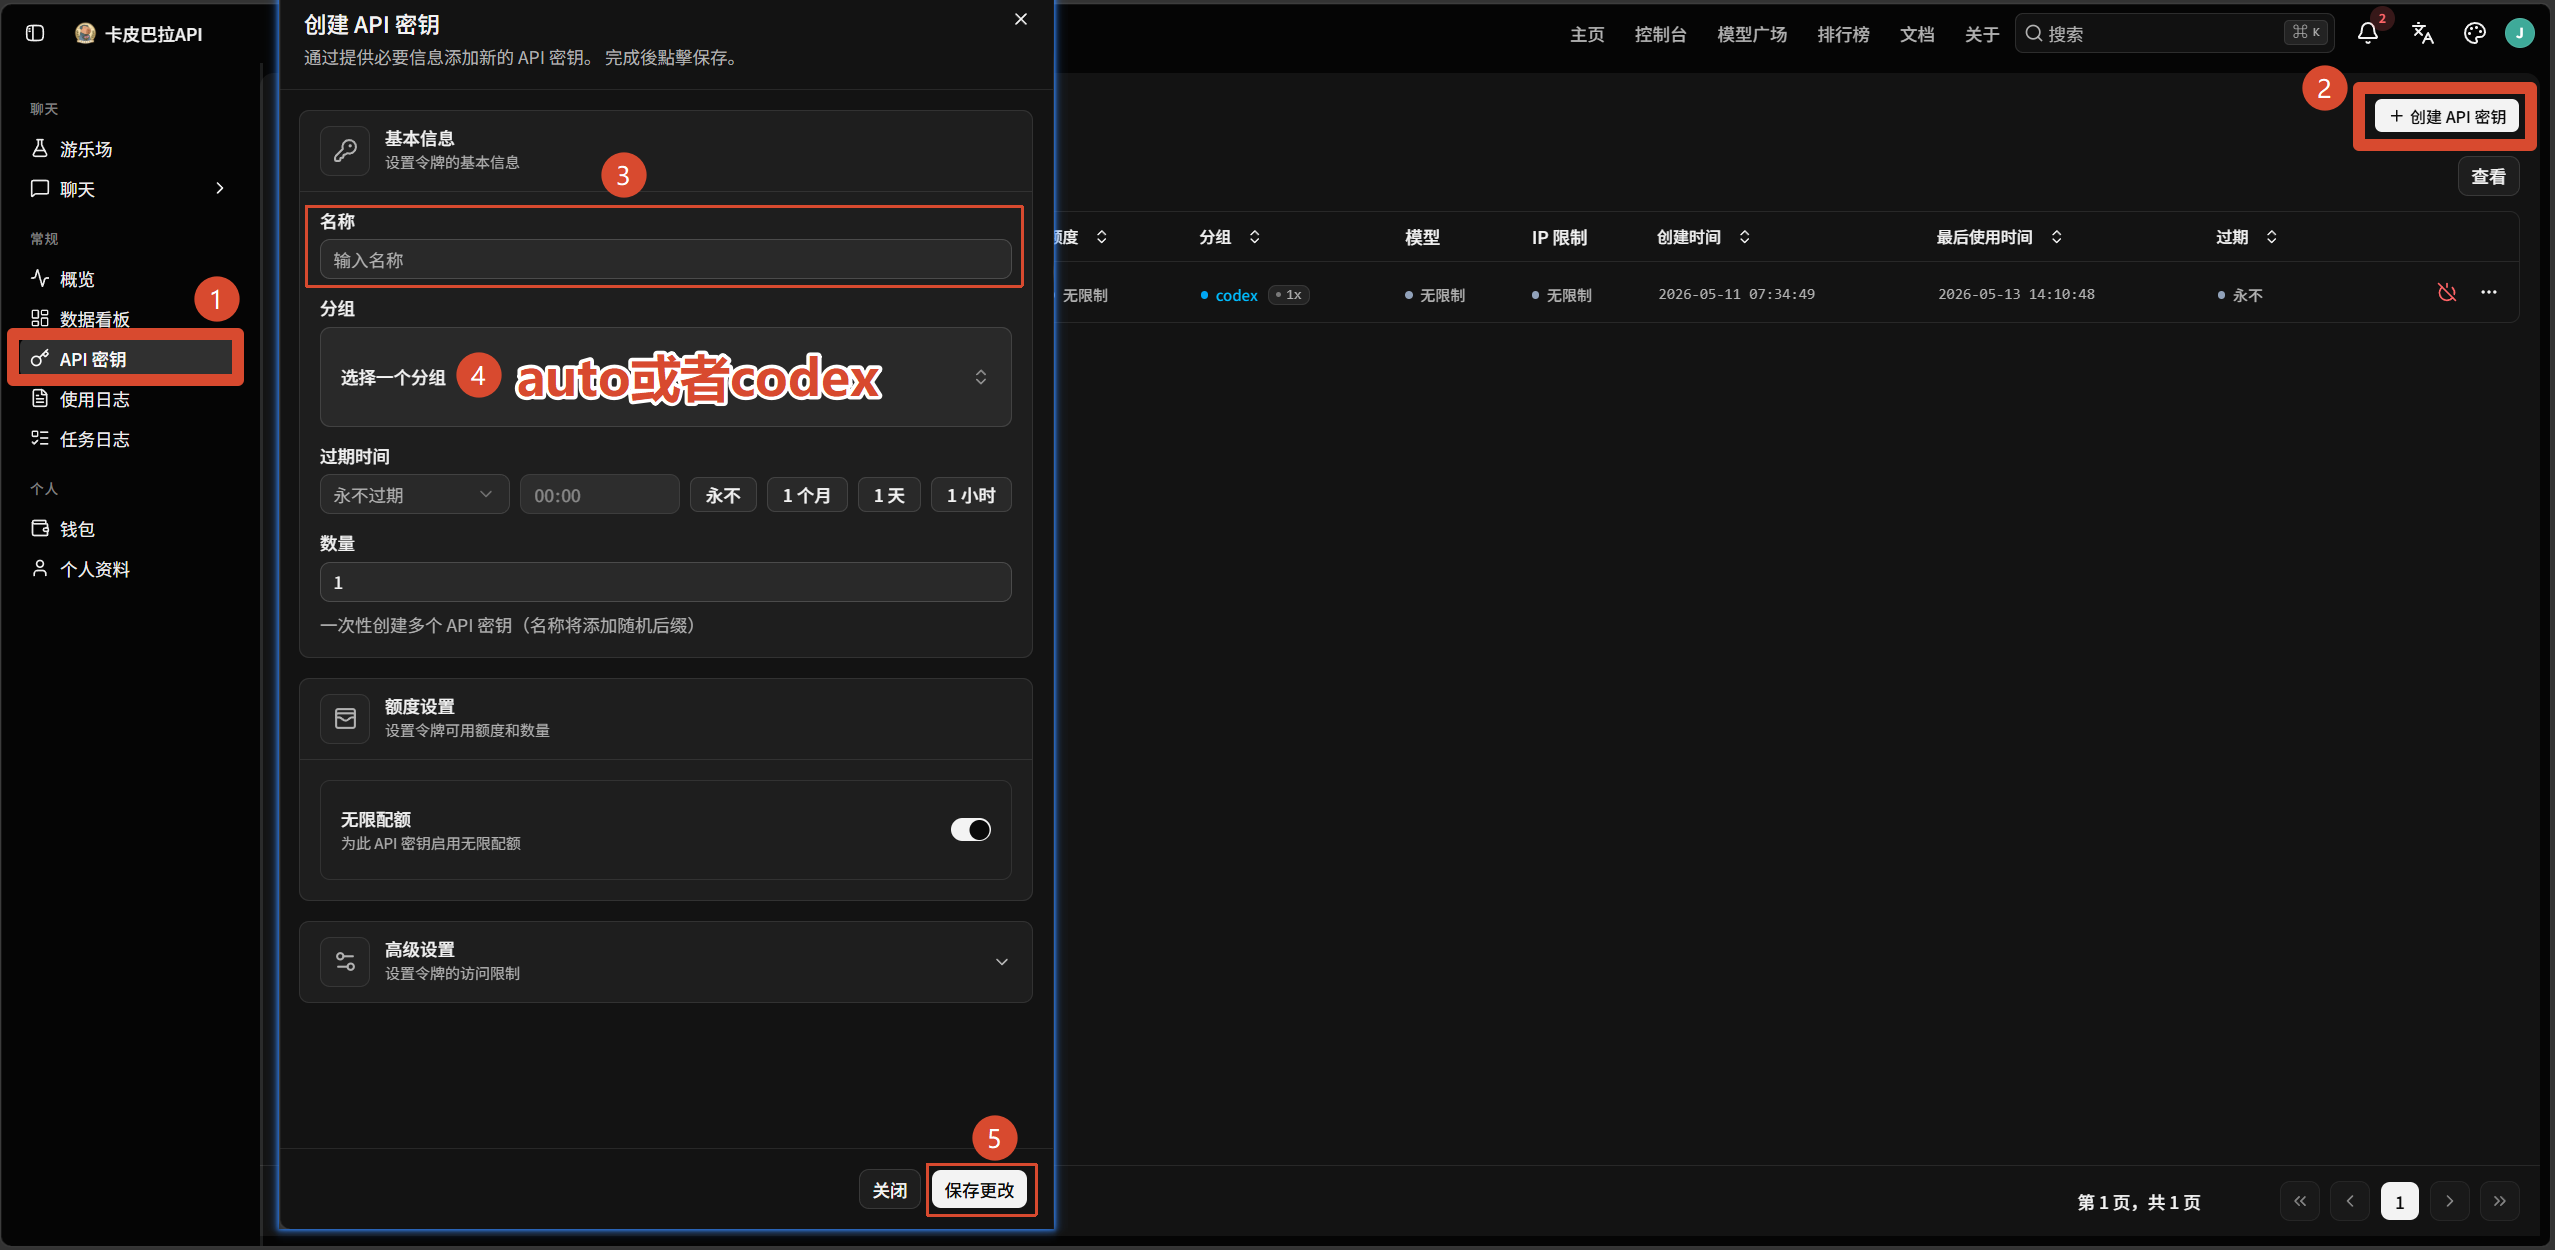The width and height of the screenshot is (2555, 1250).
Task: Focus the 搜索 search box
Action: 2173,33
